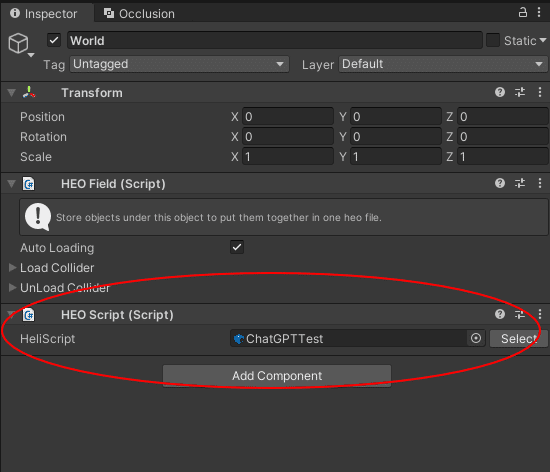
Task: Click the Scale Z value field
Action: coord(503,157)
